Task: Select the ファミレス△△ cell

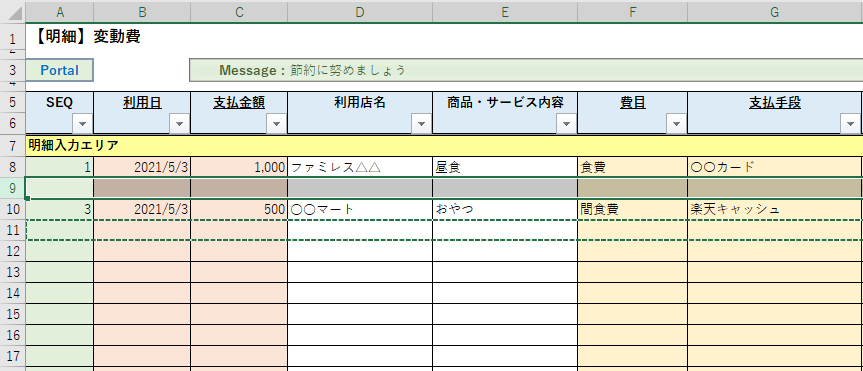Action: [360, 167]
